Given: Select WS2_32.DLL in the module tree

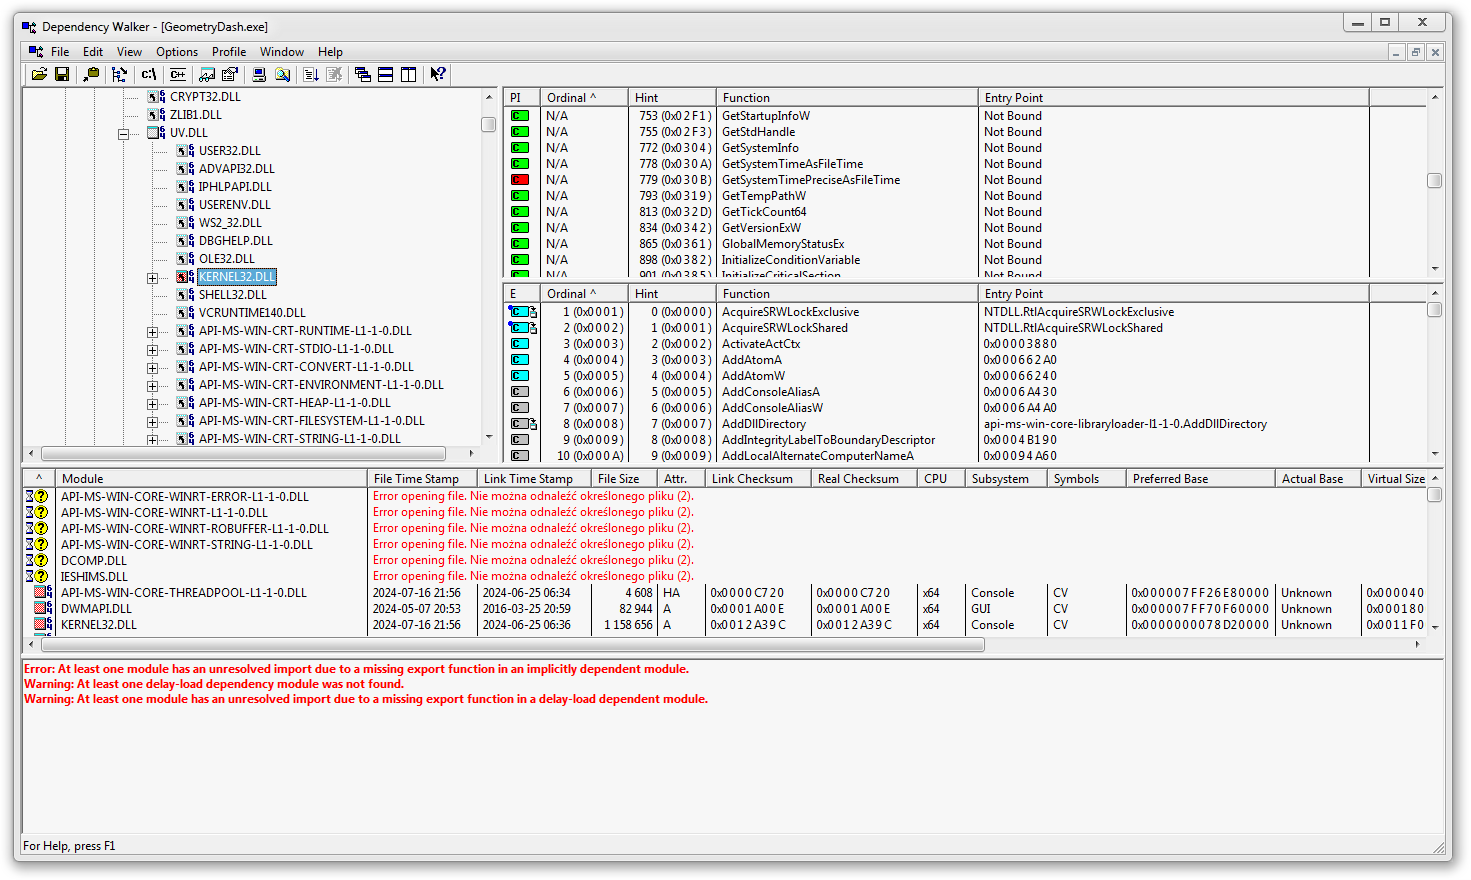Looking at the screenshot, I should [x=230, y=223].
